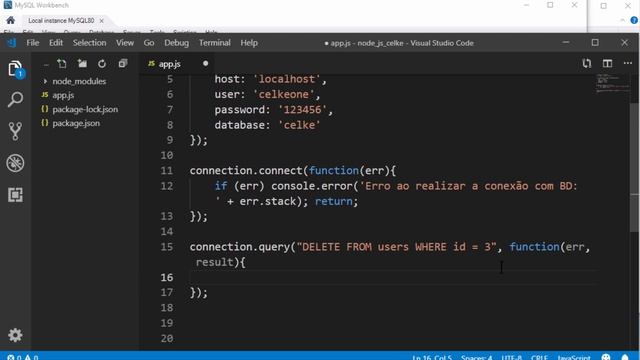Viewport: 640px width, 360px height.
Task: Open the Search view in activity bar
Action: (x=15, y=100)
